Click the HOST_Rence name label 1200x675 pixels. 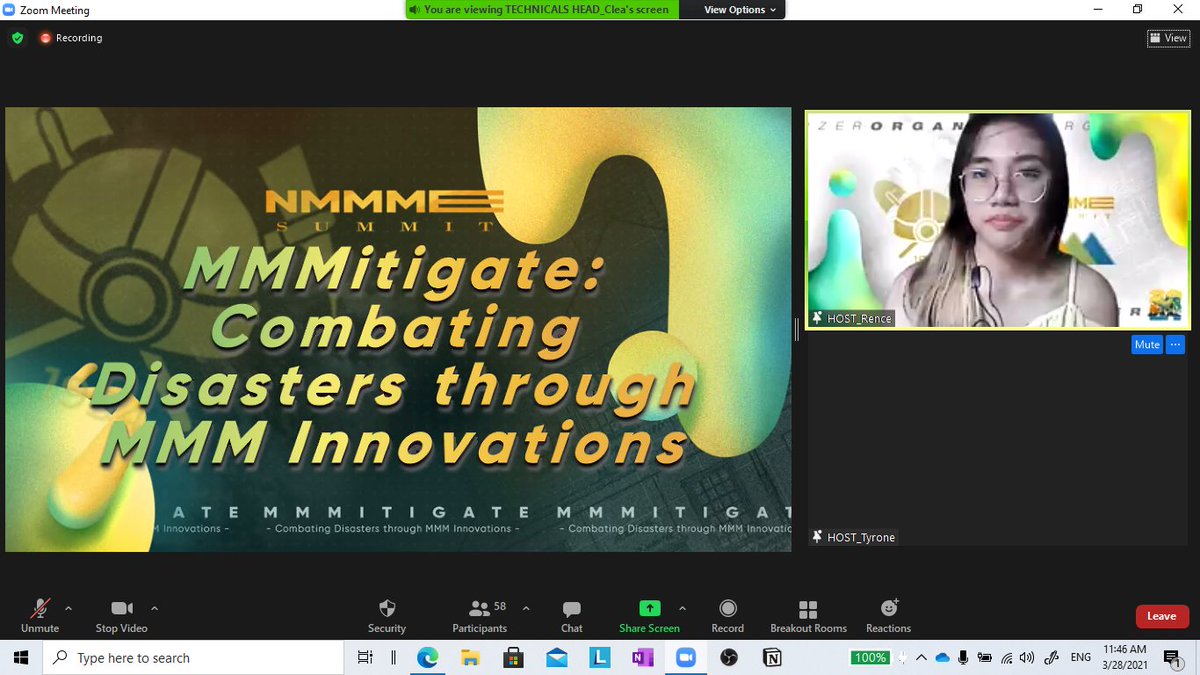coord(852,318)
